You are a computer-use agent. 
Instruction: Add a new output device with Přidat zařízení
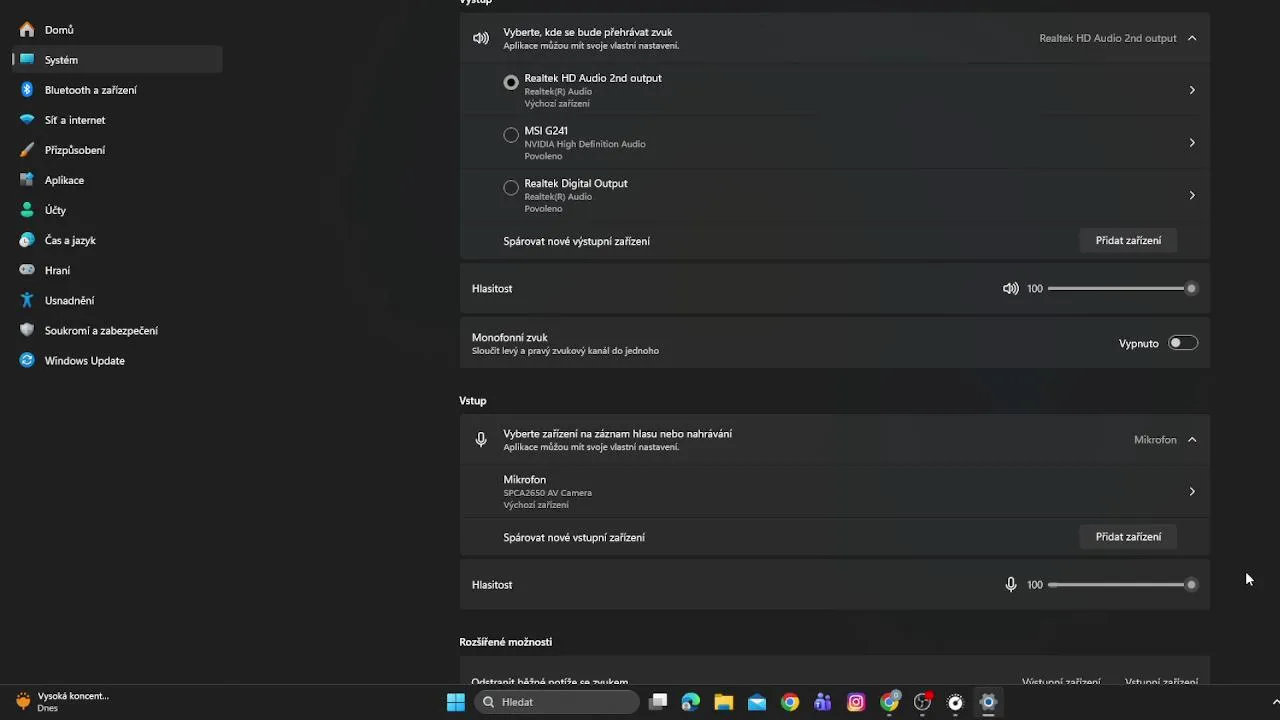tap(1128, 241)
